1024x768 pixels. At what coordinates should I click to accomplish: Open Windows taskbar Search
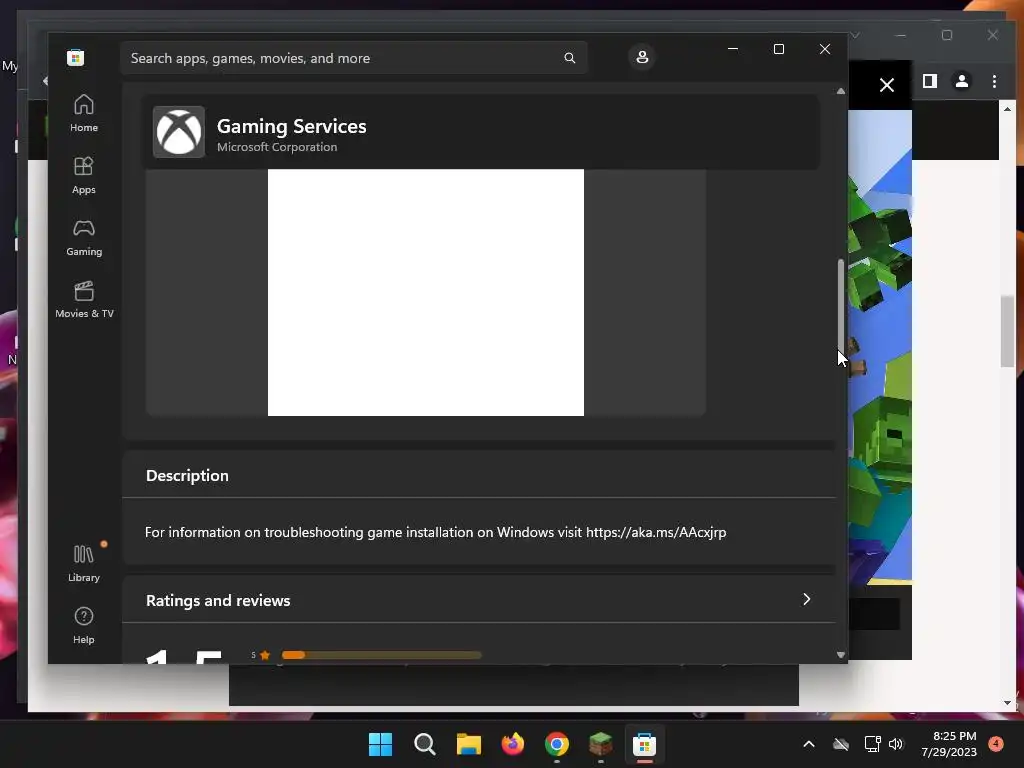click(x=424, y=744)
